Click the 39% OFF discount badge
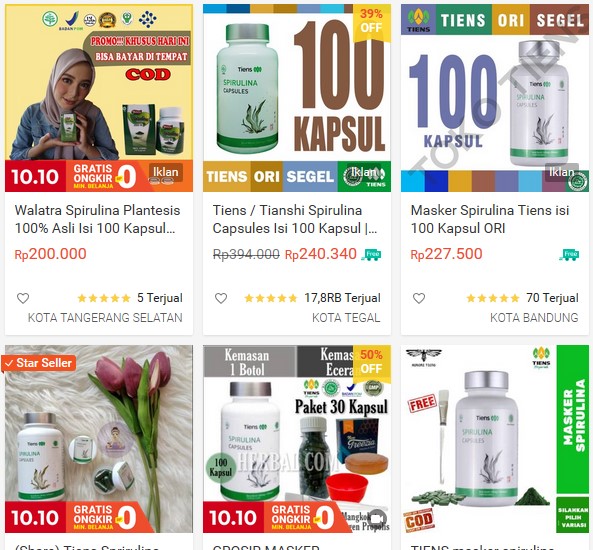The image size is (593, 550). (x=371, y=21)
